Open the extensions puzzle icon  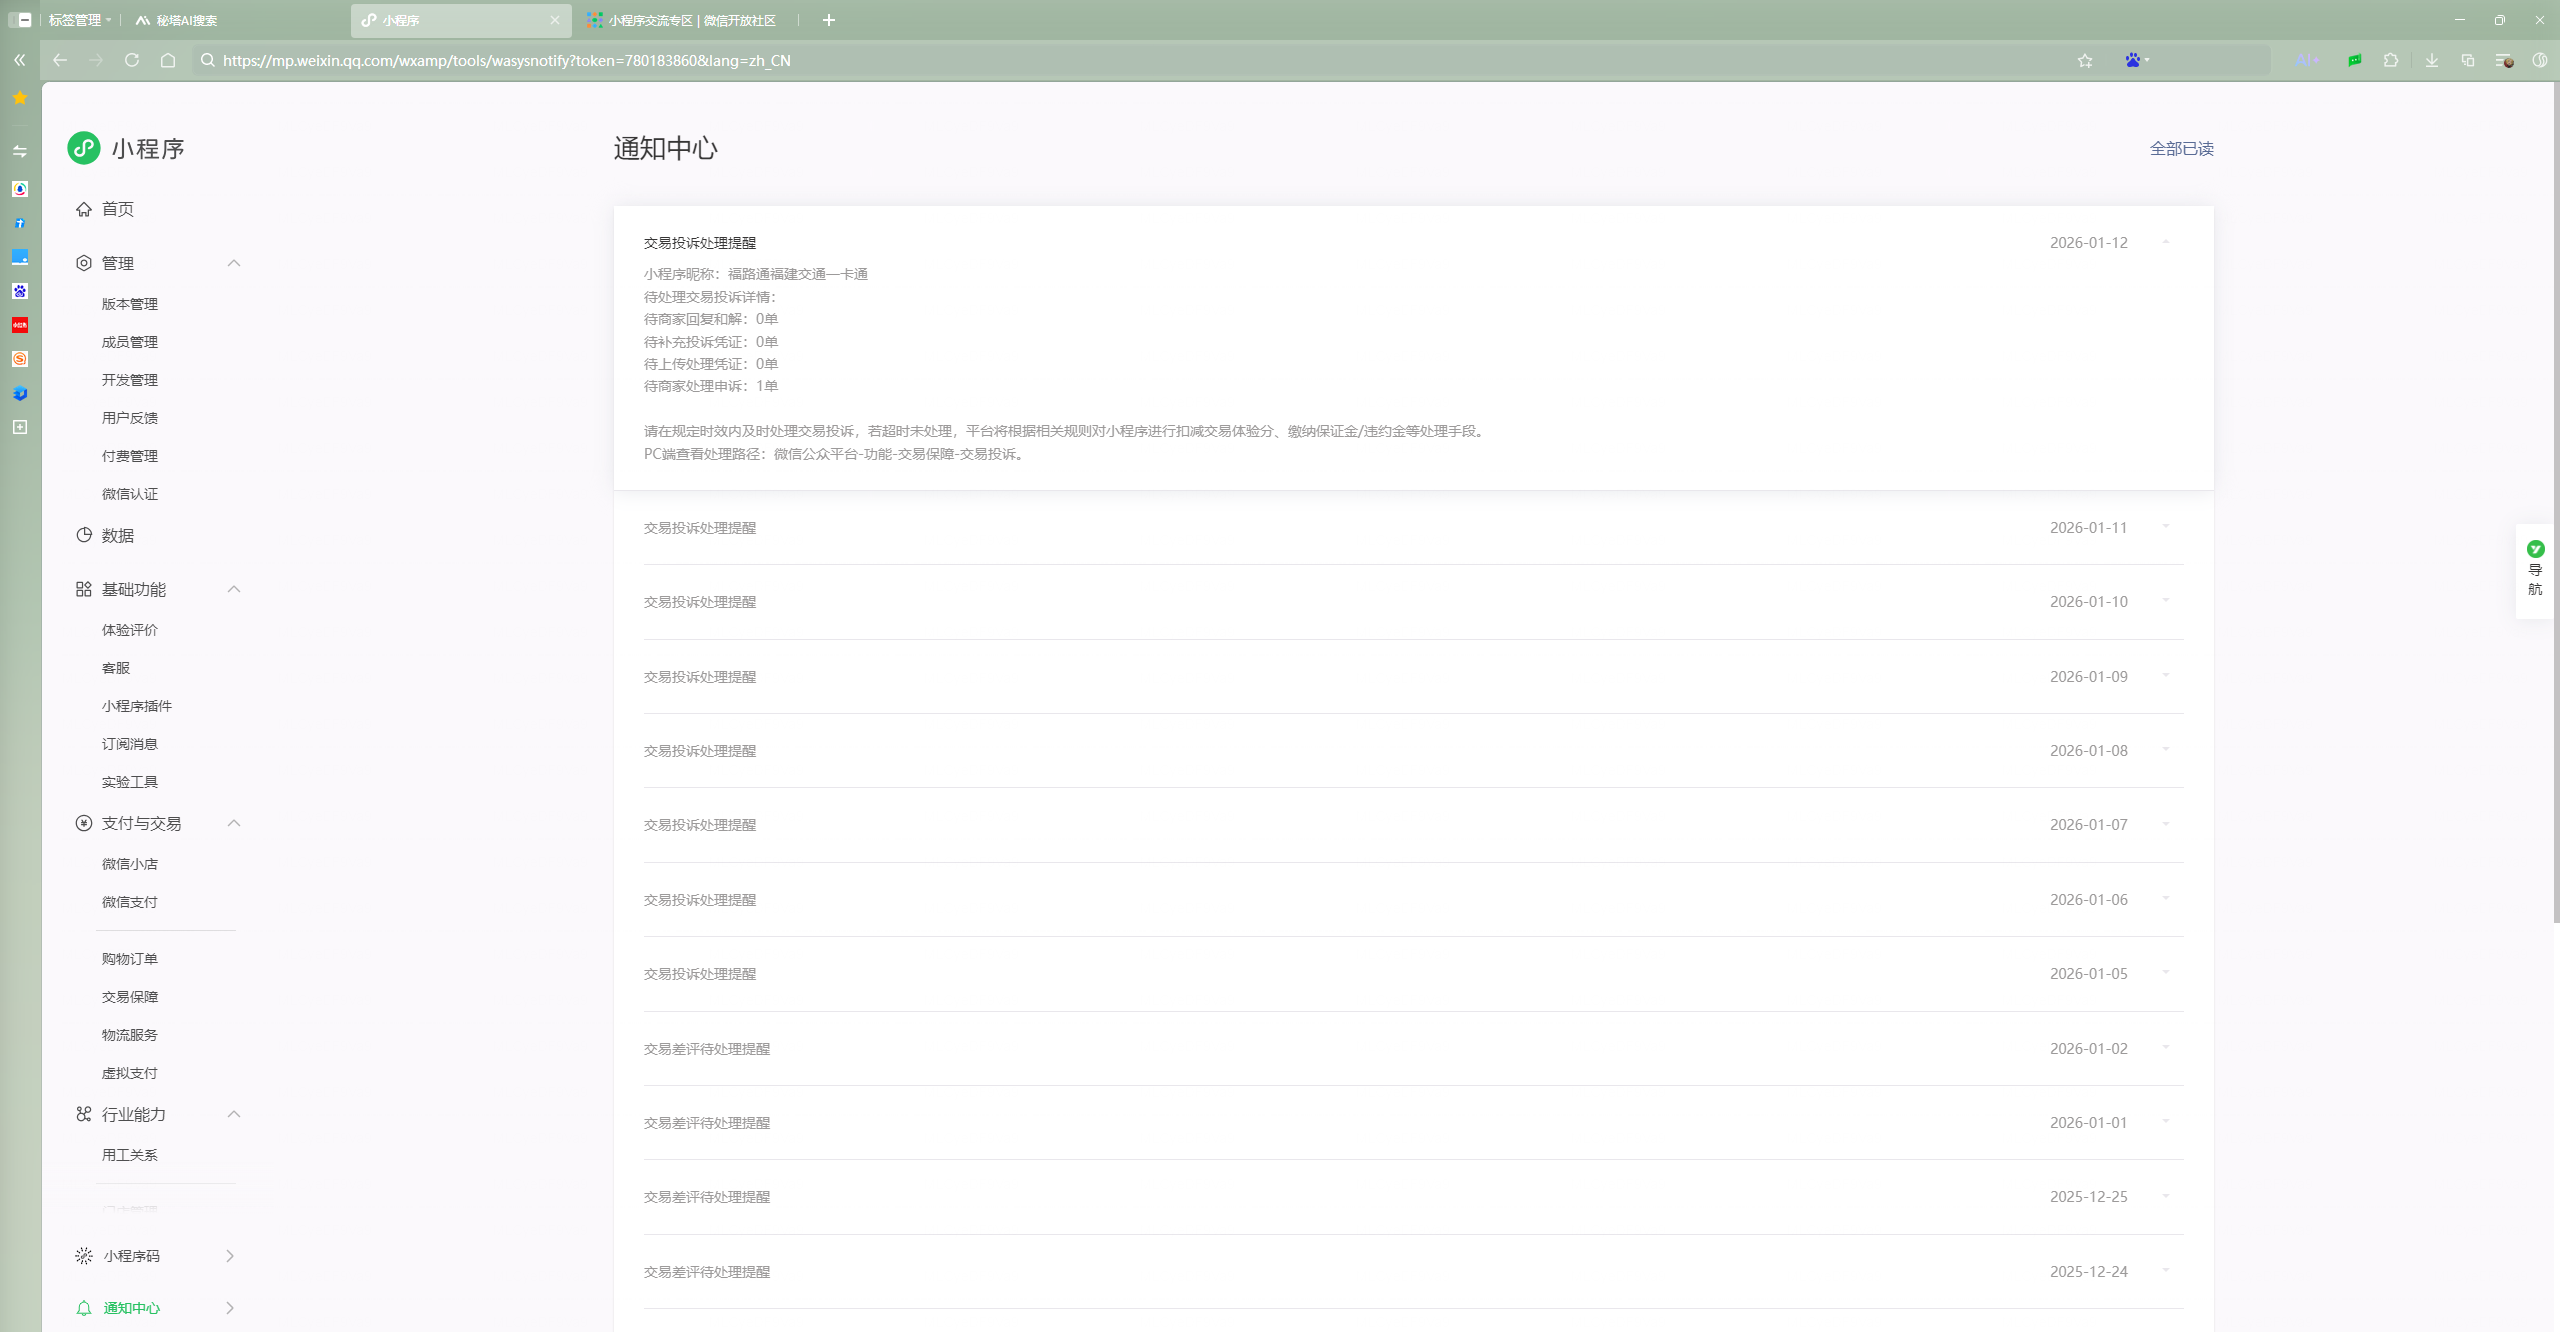[2391, 61]
